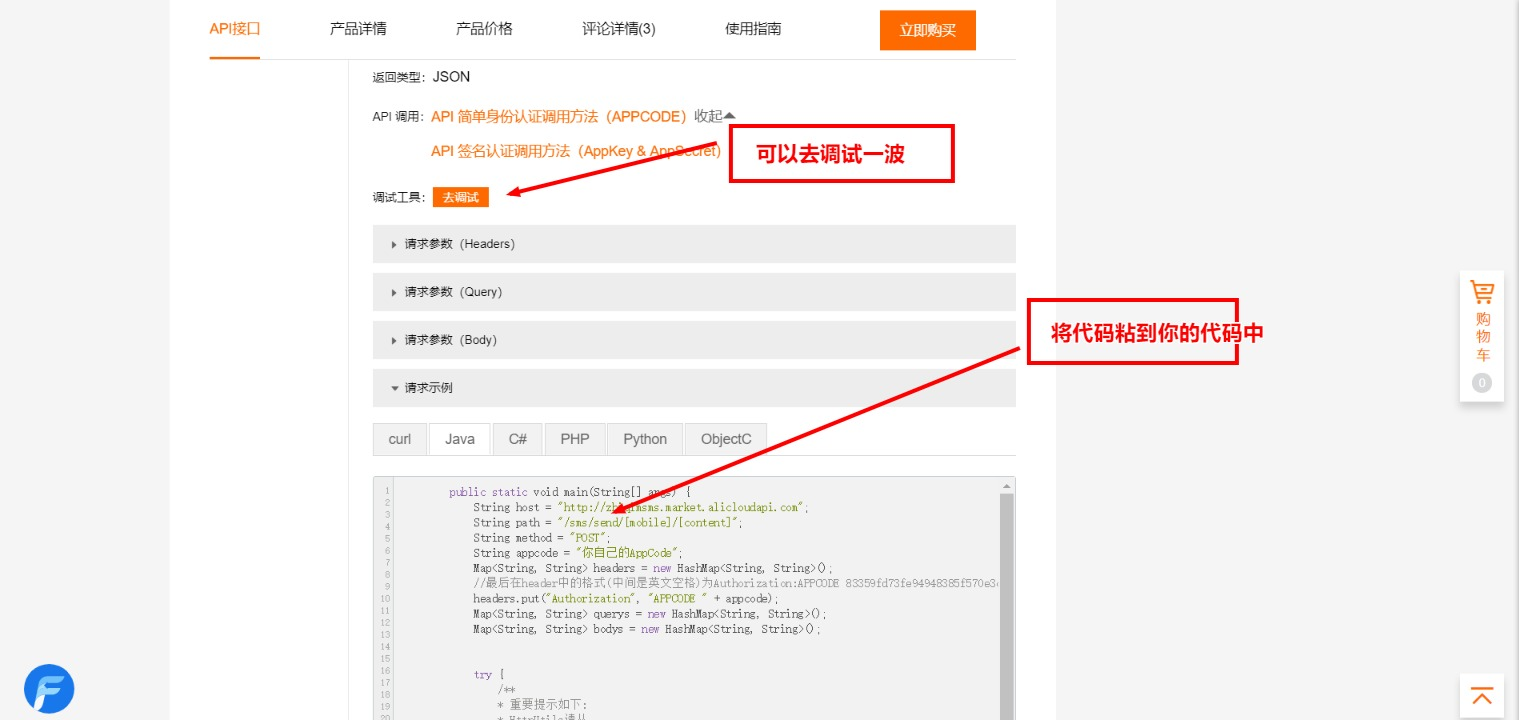The width and height of the screenshot is (1519, 720).
Task: Select the ObjectC code example tab
Action: (726, 439)
